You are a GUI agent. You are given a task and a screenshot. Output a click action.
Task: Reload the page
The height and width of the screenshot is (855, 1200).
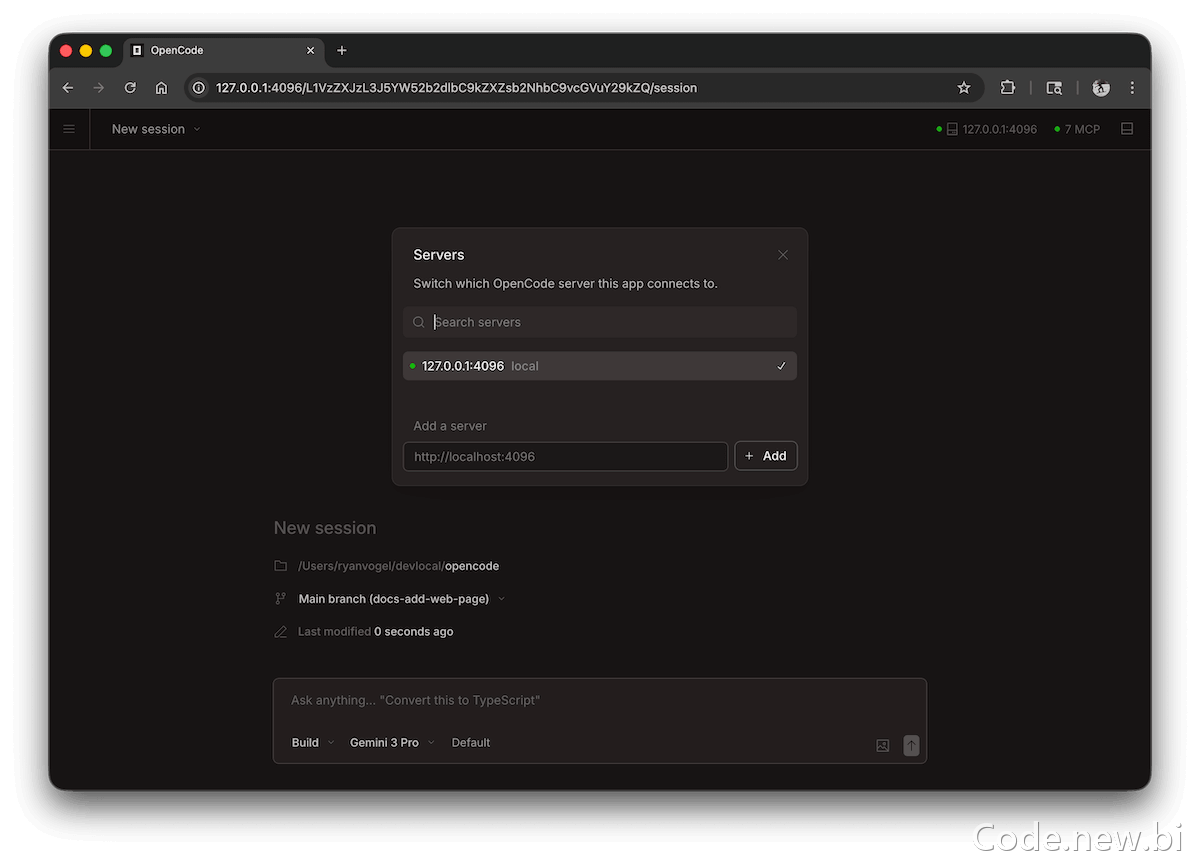(130, 88)
